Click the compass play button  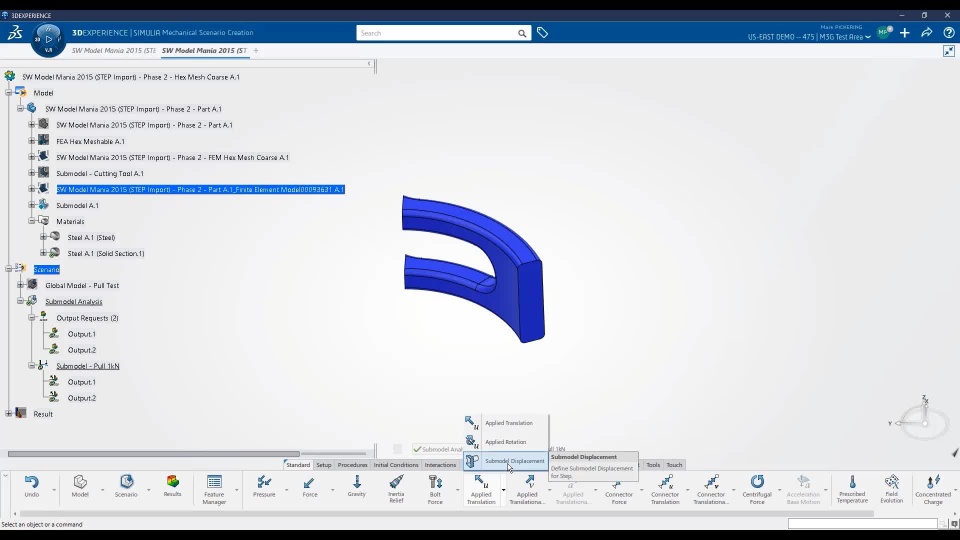(x=48, y=39)
